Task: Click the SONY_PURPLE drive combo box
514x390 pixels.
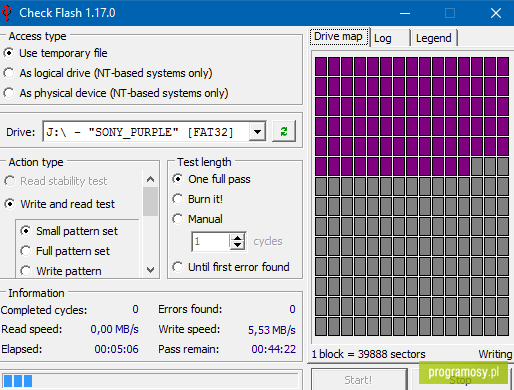Action: 154,132
